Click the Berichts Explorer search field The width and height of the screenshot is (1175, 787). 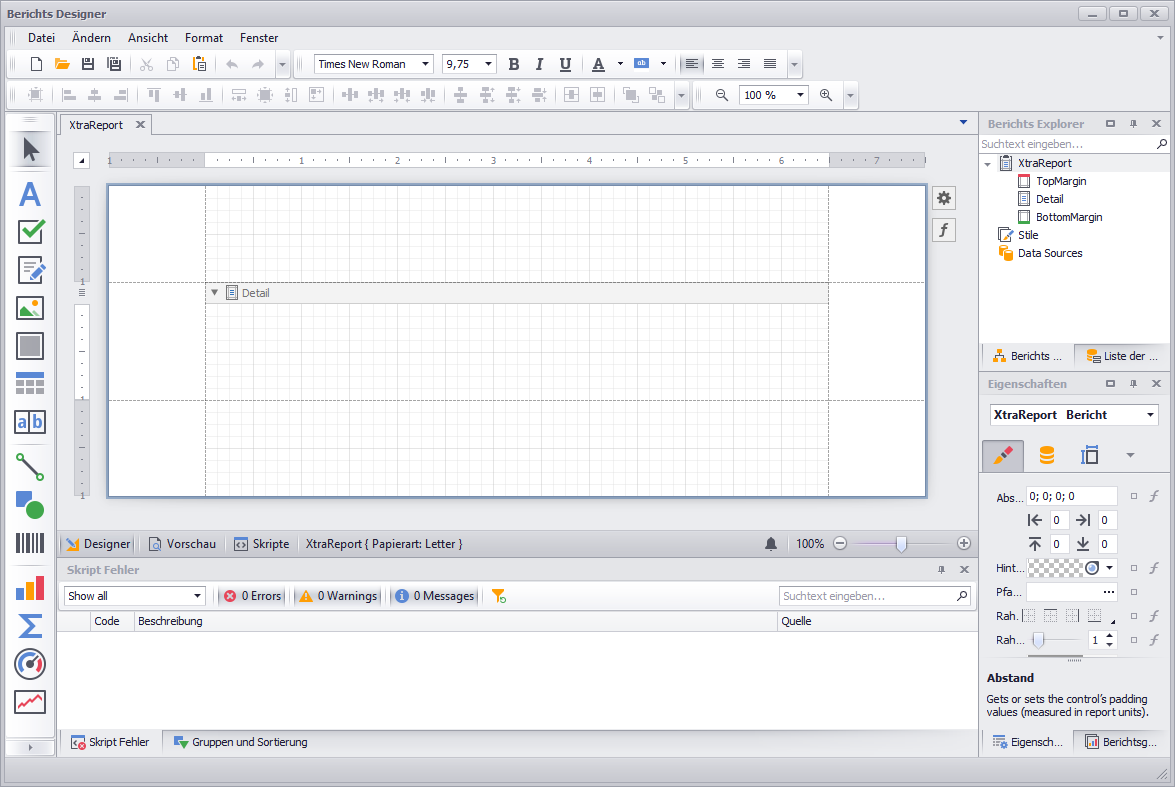1066,145
